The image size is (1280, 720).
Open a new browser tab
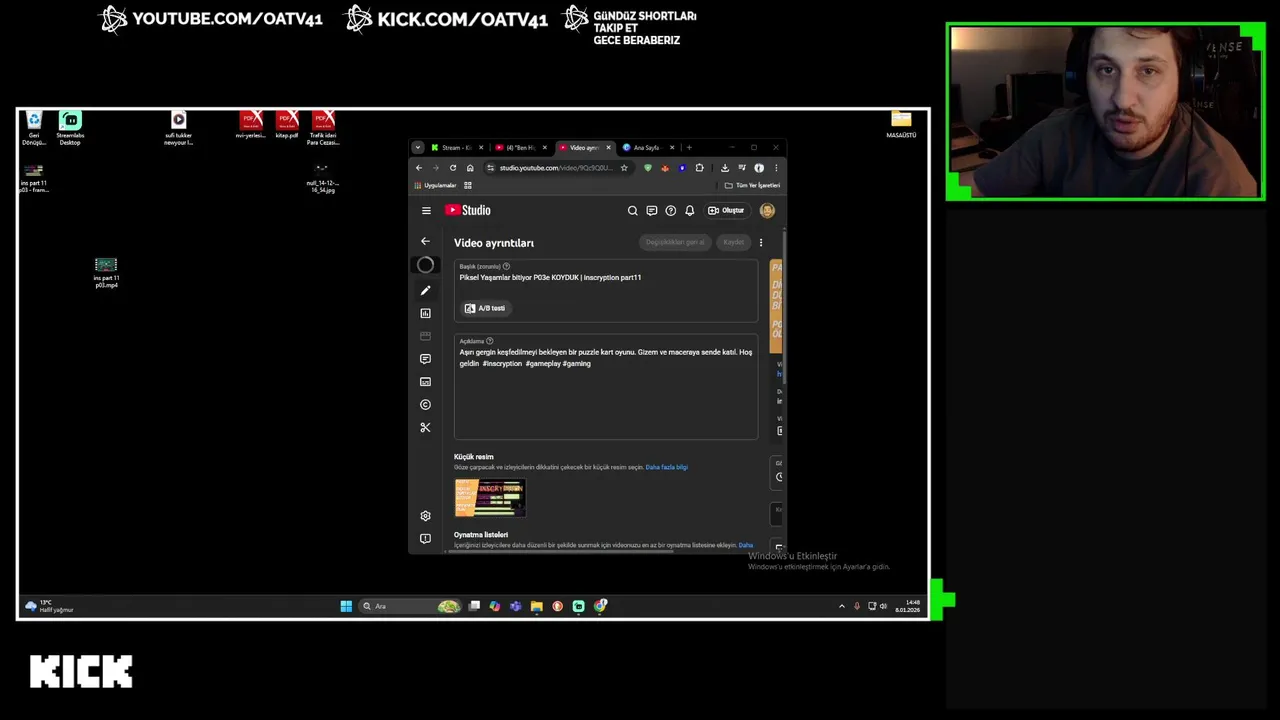(x=689, y=148)
